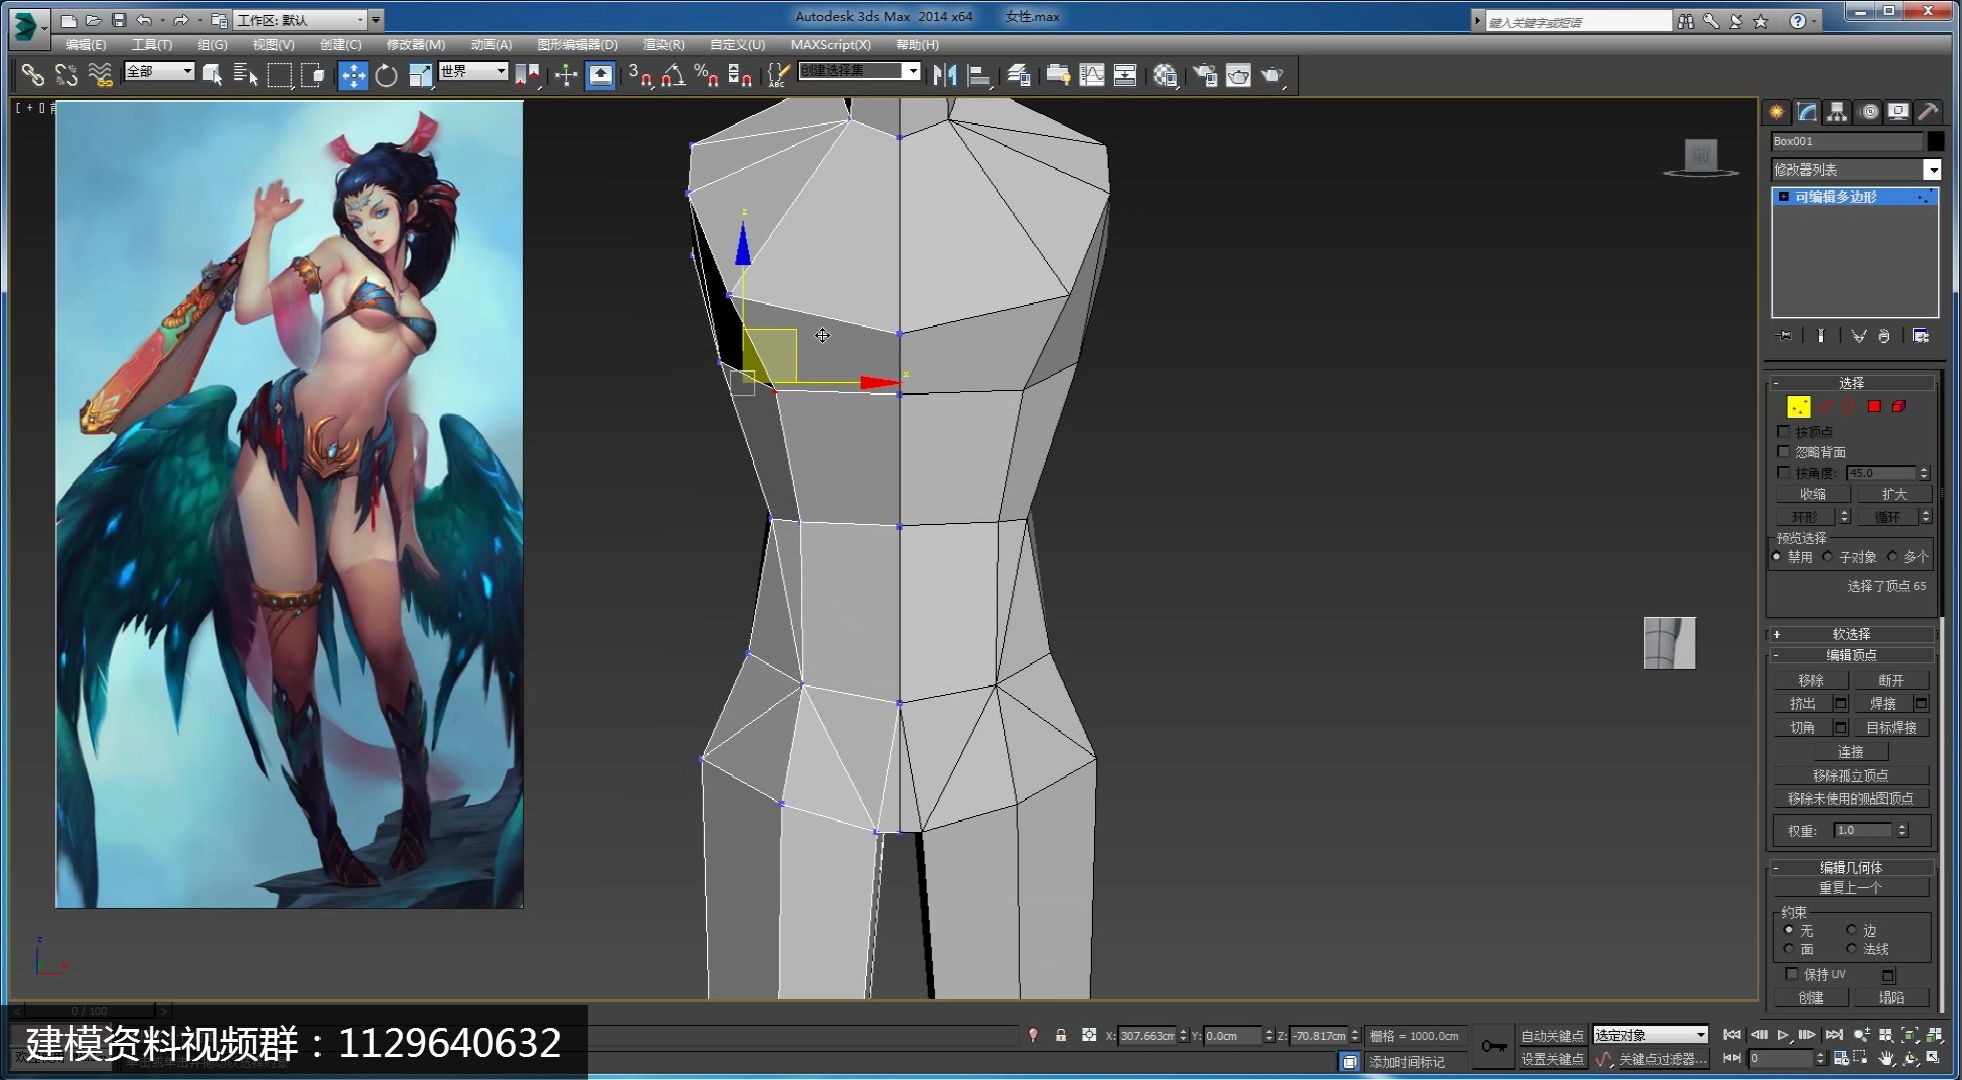Activate Select and Rotate tool
1962x1080 pixels.
click(x=386, y=75)
